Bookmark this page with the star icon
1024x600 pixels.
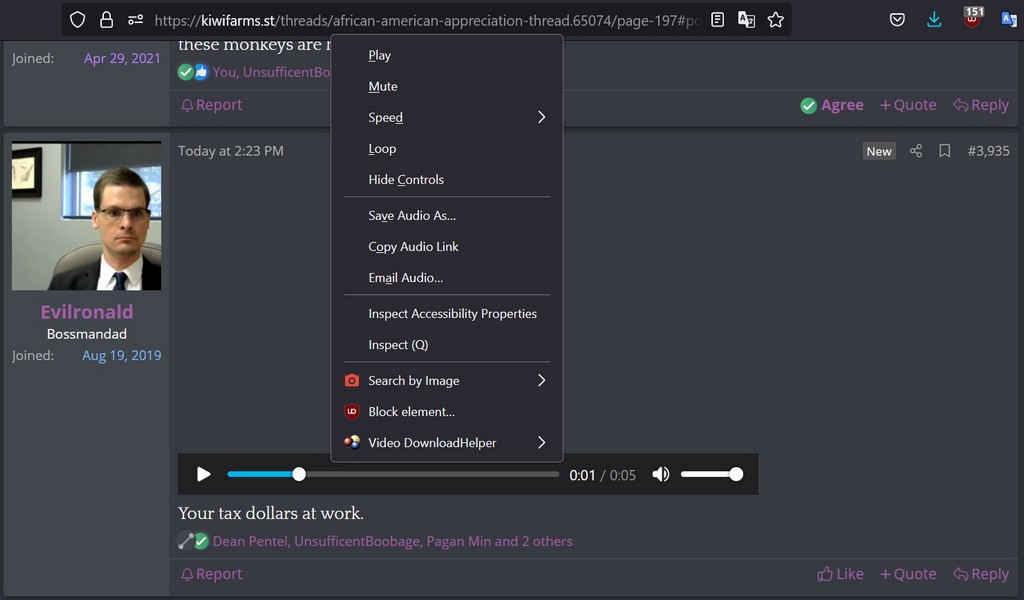click(x=775, y=20)
